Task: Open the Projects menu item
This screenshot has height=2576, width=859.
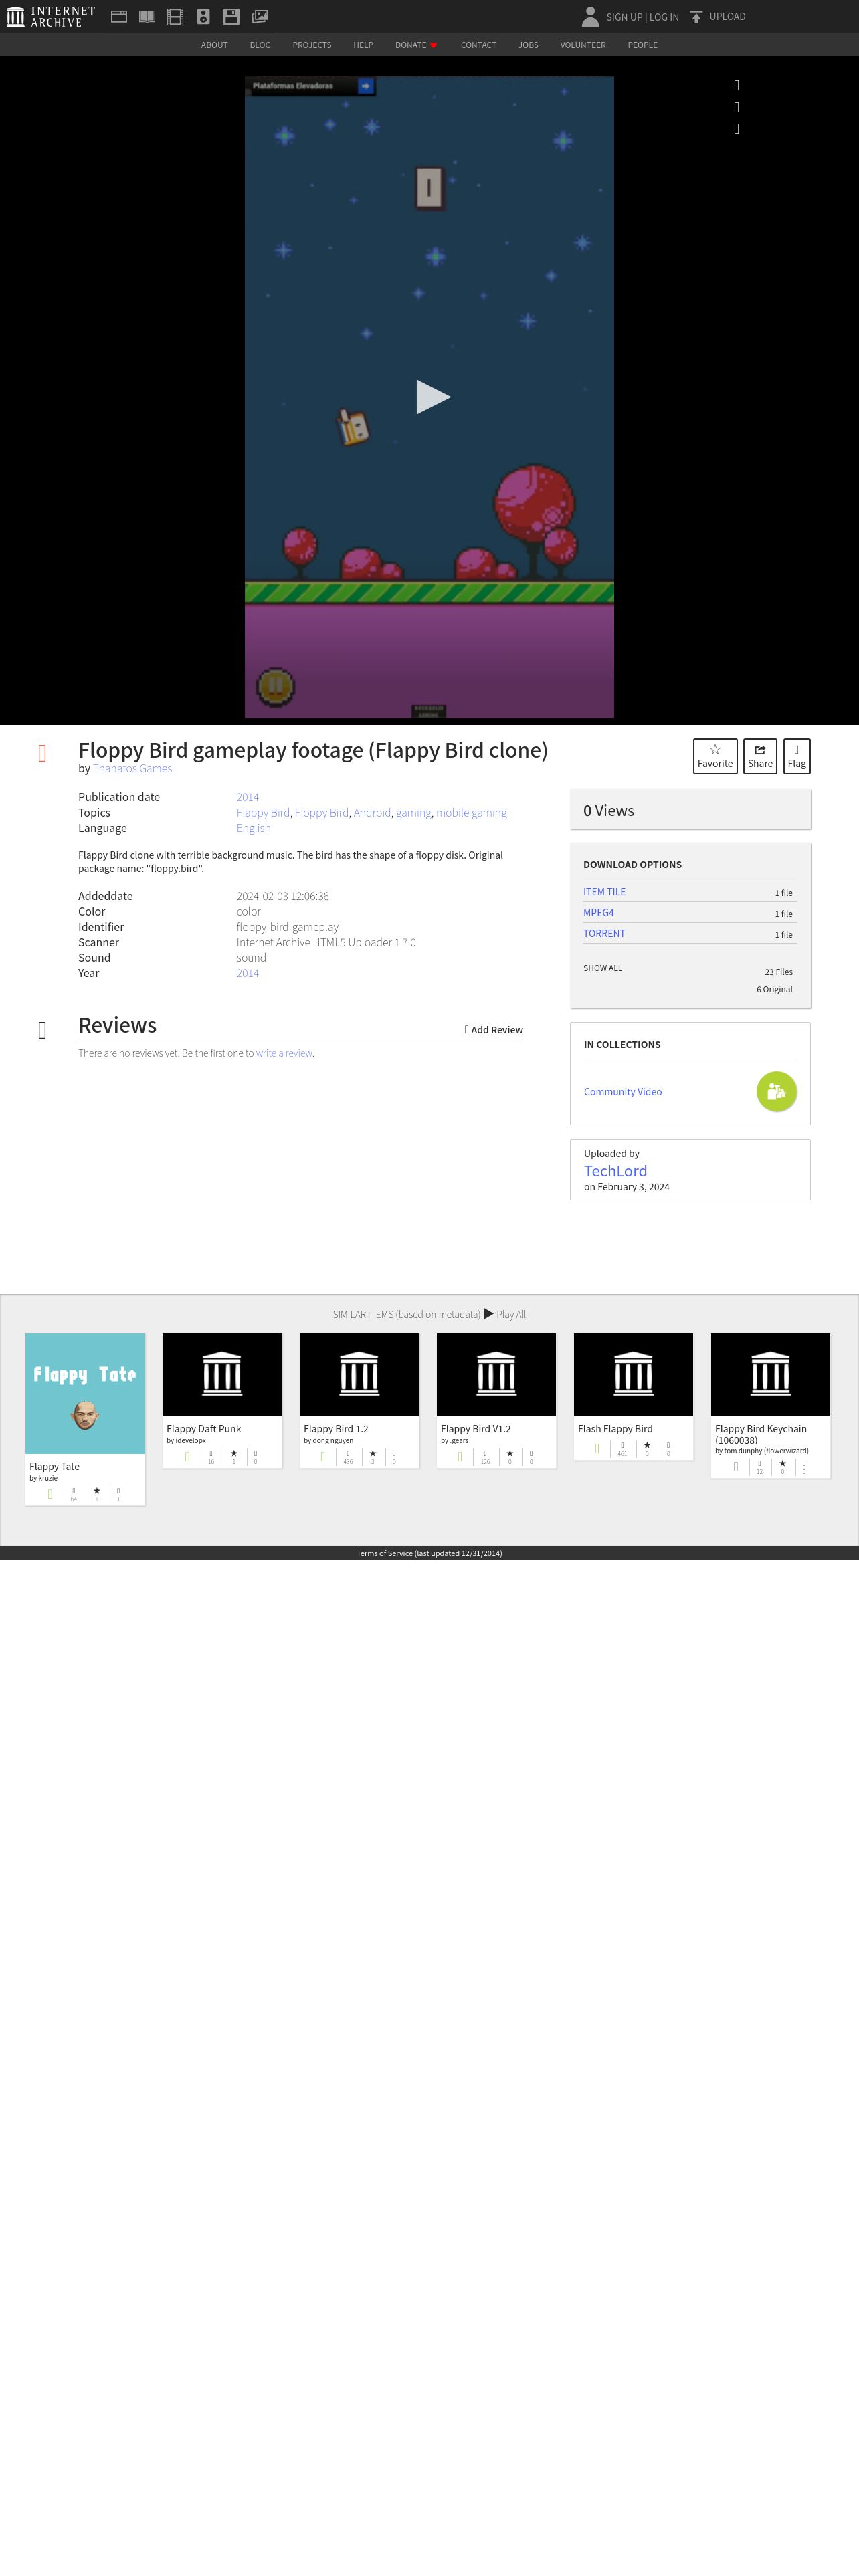Action: (x=312, y=45)
